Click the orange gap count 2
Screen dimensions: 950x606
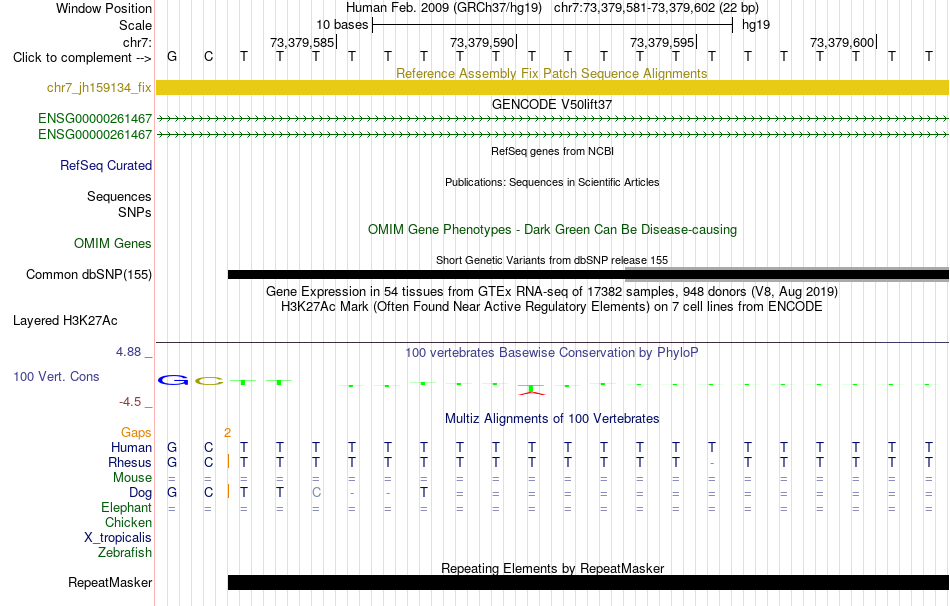pyautogui.click(x=227, y=433)
